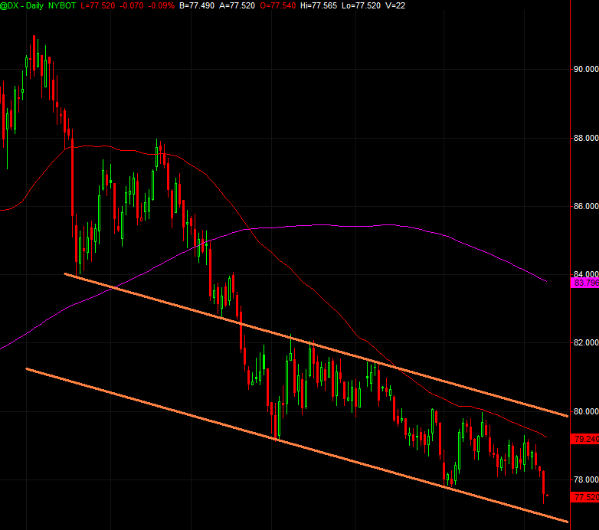The width and height of the screenshot is (599, 530).
Task: Click the open price O=77.540 readout
Action: pos(278,5)
